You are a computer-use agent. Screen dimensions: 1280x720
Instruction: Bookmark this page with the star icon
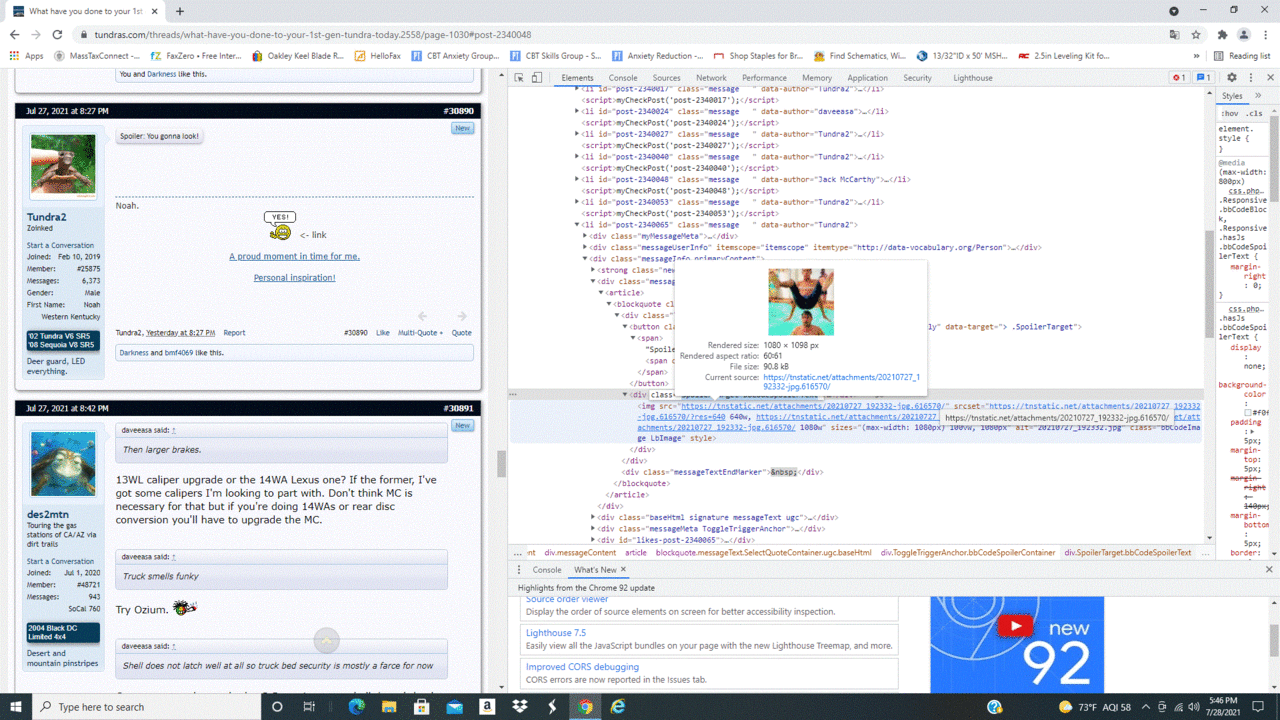pos(1196,34)
